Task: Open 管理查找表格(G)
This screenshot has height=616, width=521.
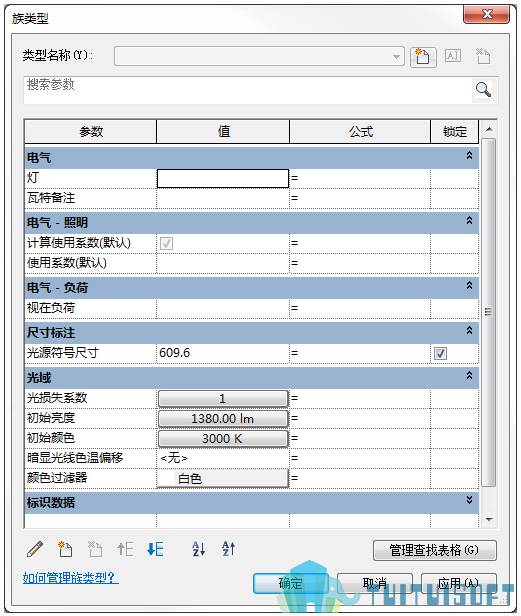Action: coord(435,550)
